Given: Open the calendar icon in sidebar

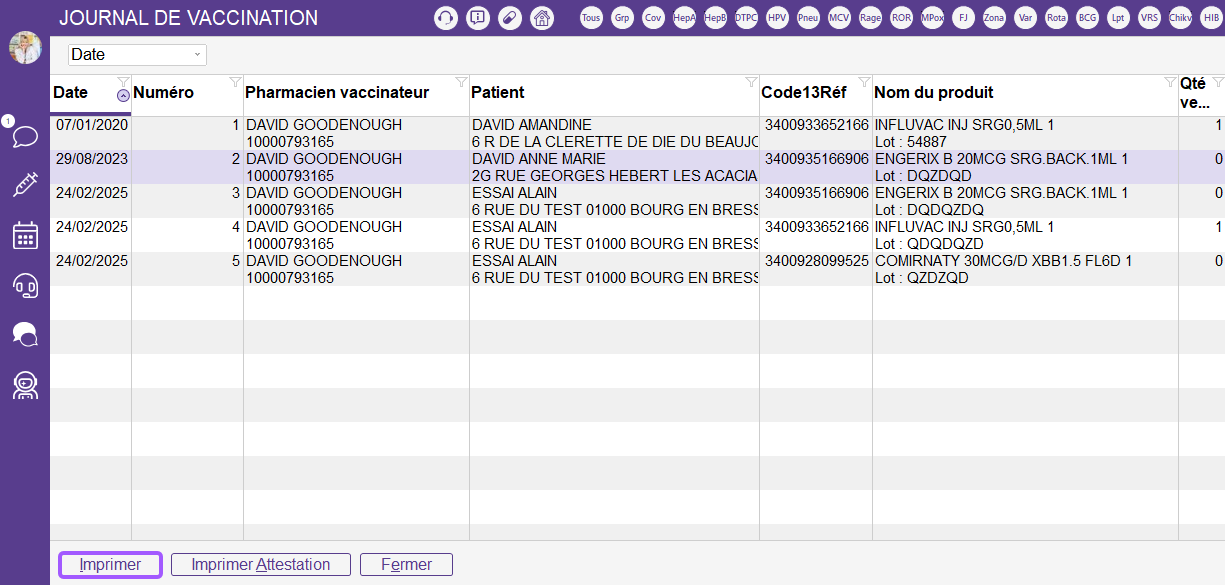Looking at the screenshot, I should coord(25,235).
